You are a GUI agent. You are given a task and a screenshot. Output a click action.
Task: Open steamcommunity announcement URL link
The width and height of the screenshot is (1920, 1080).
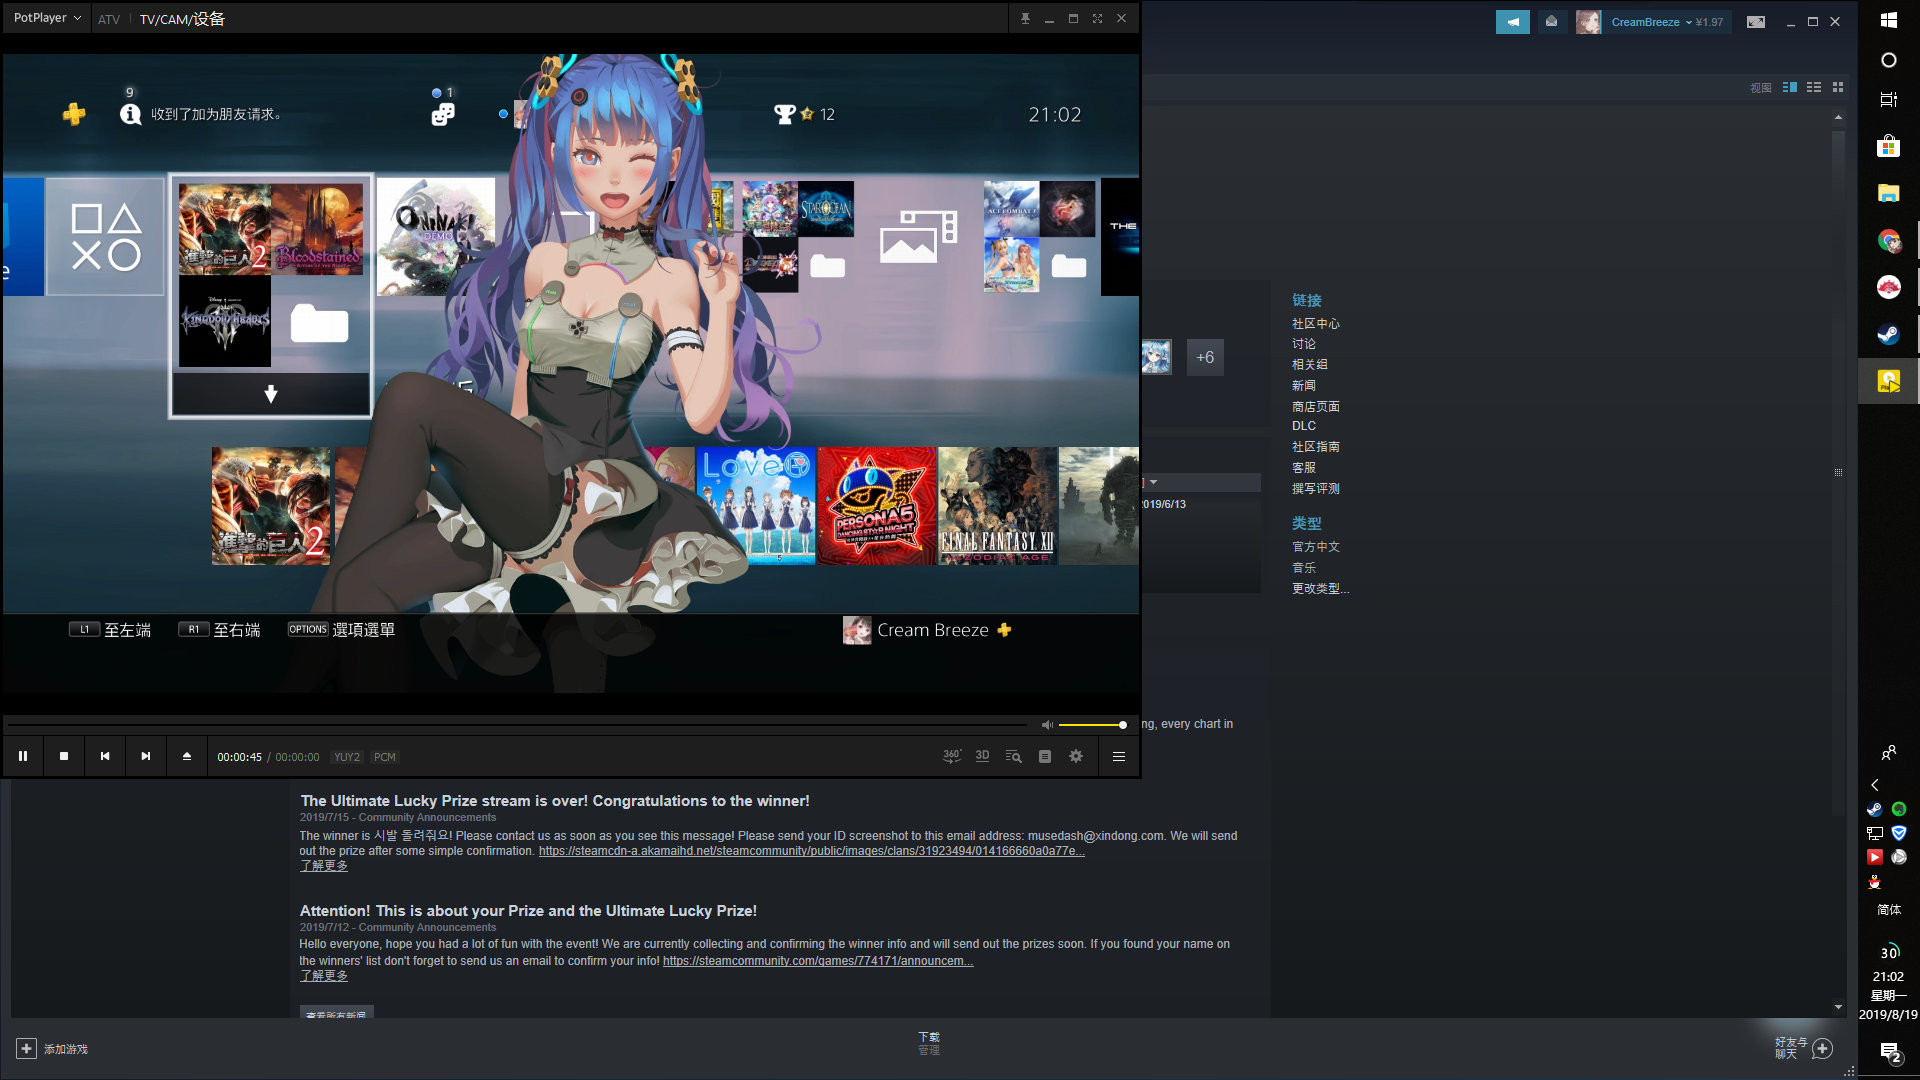tap(817, 961)
